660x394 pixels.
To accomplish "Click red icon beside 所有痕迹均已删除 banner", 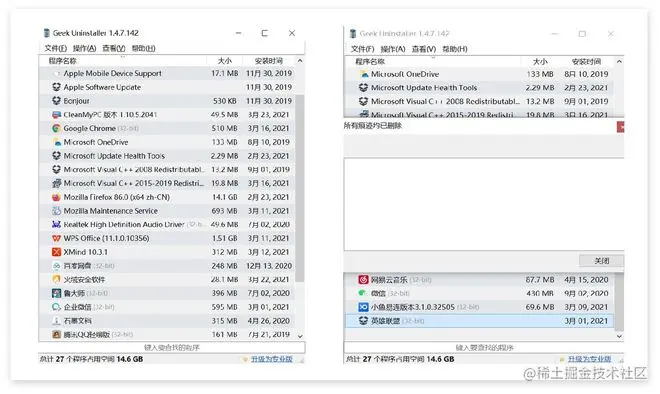I will (x=620, y=127).
